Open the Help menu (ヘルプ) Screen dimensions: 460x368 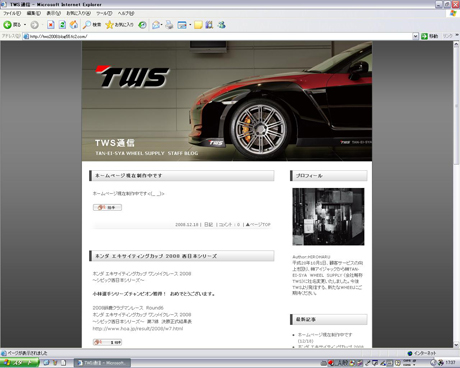click(126, 13)
